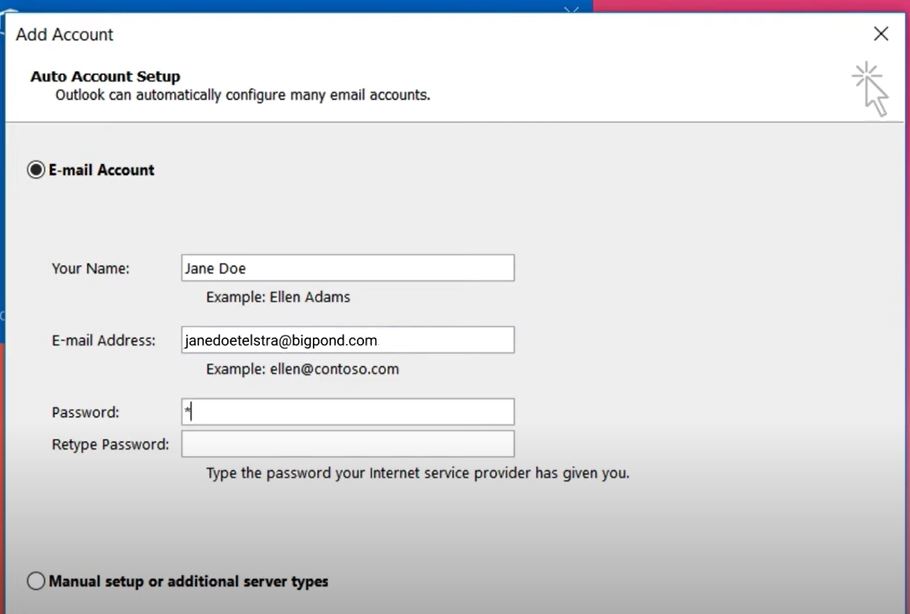Click the Auto Account Setup heading
This screenshot has height=614, width=910.
tap(105, 76)
